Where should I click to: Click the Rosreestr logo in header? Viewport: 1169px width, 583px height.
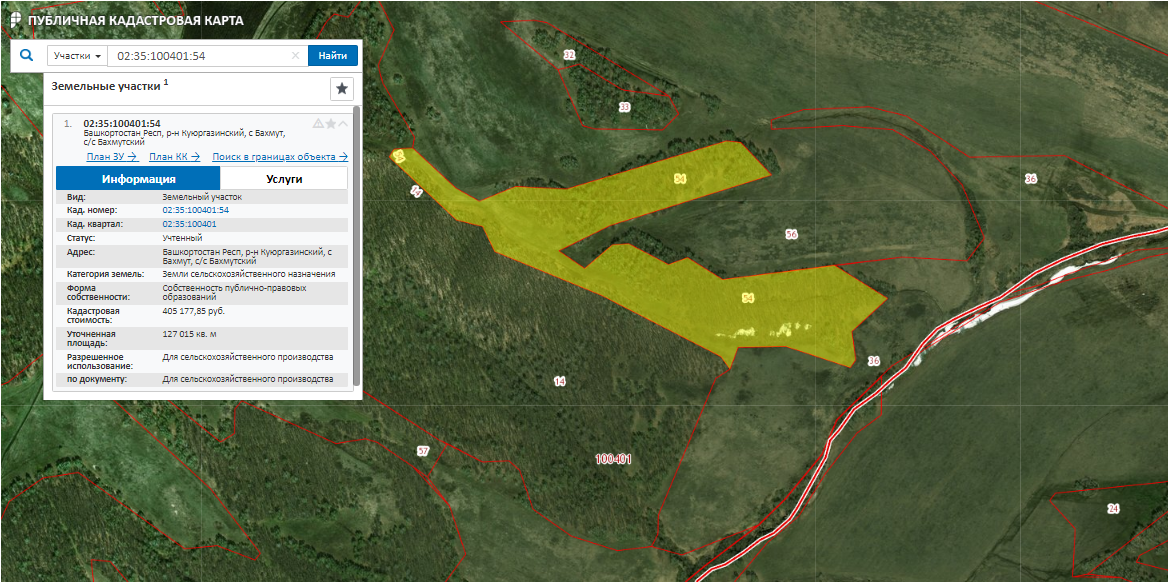(15, 20)
